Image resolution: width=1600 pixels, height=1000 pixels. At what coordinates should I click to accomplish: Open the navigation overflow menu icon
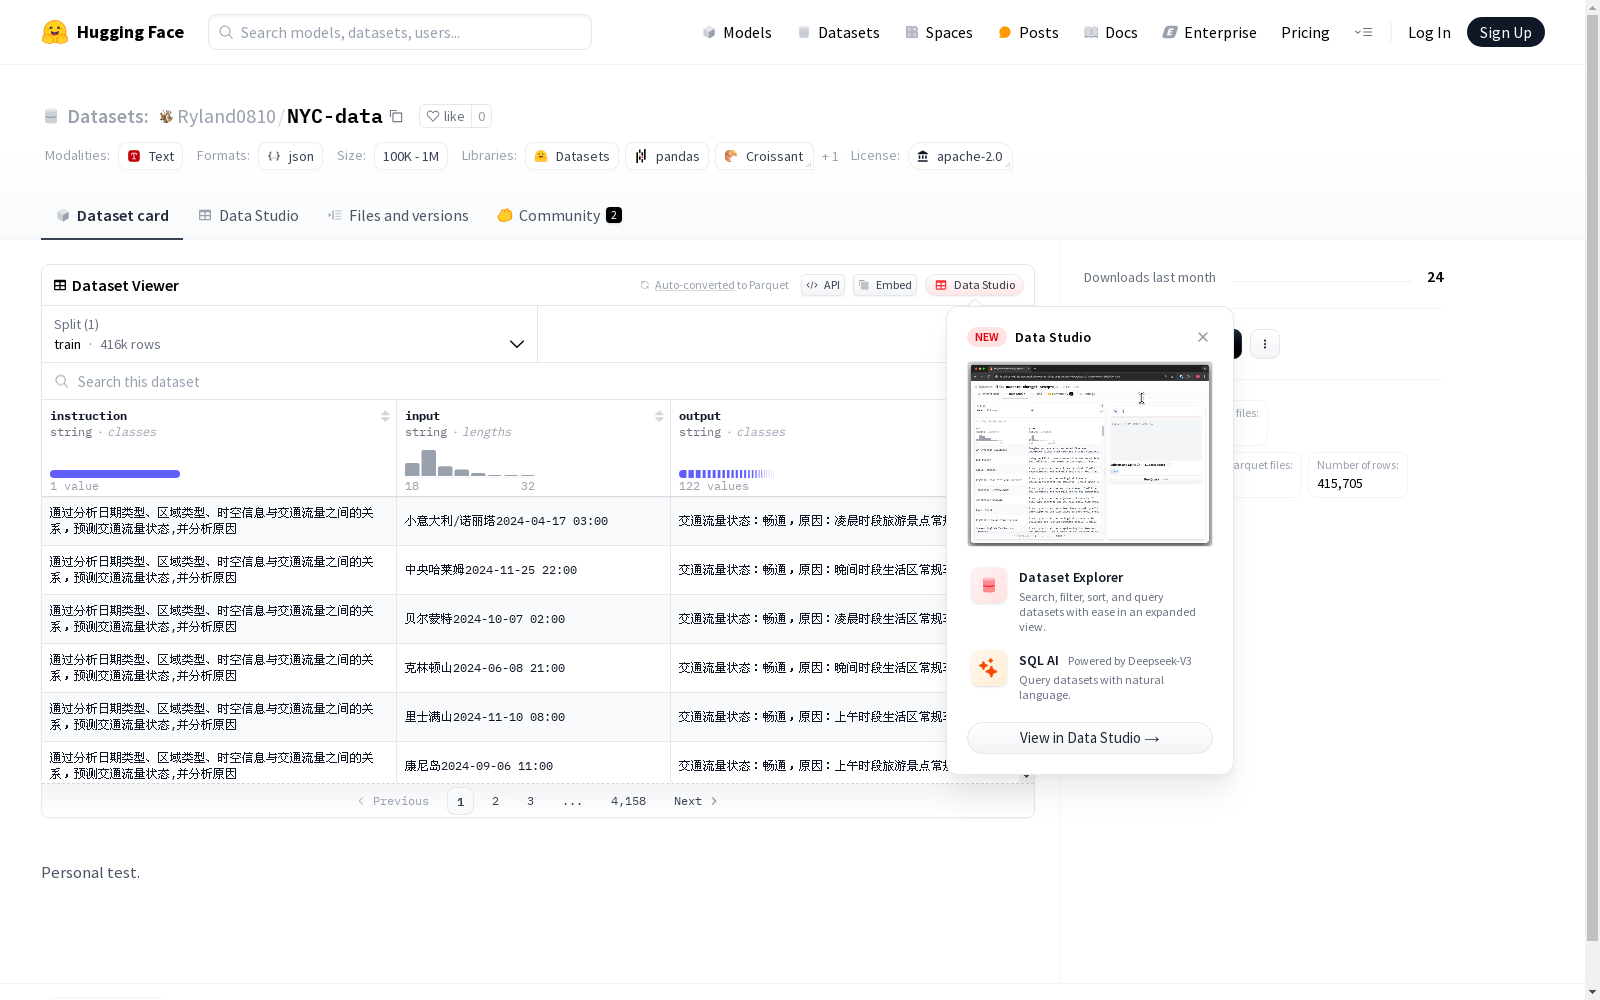(x=1363, y=32)
